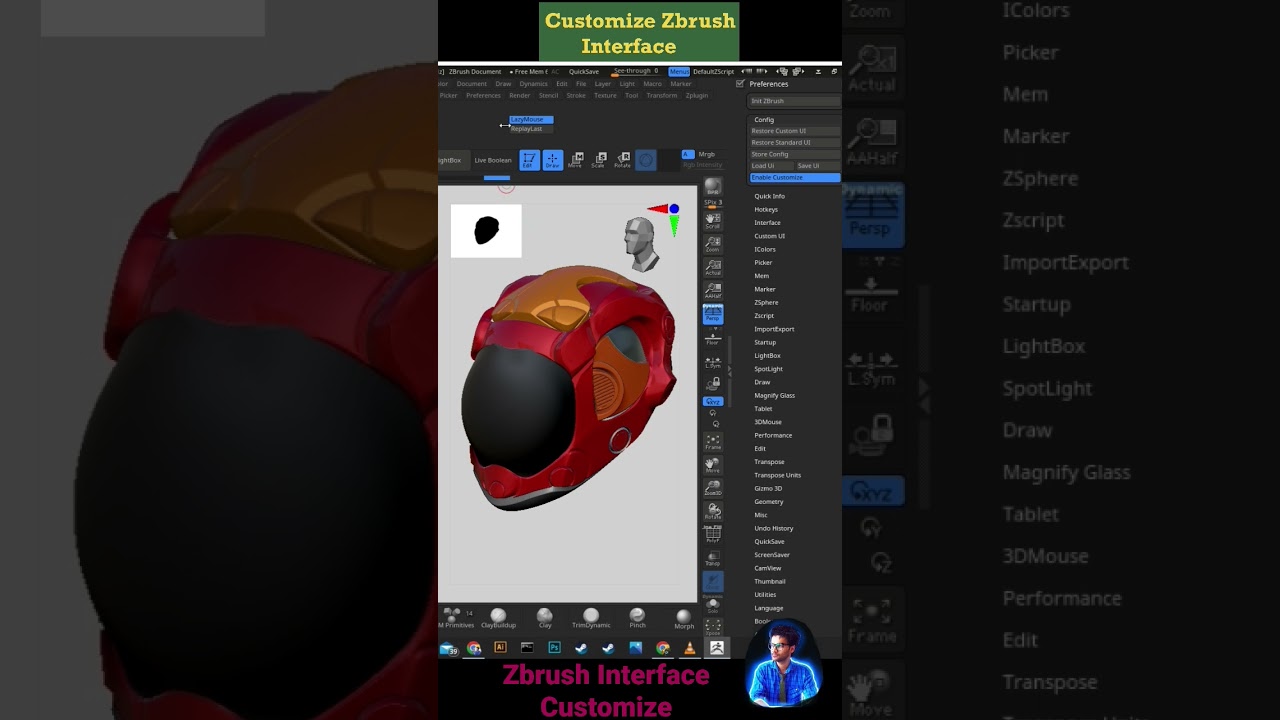
Task: Open the Dynamics menu
Action: 533,84
